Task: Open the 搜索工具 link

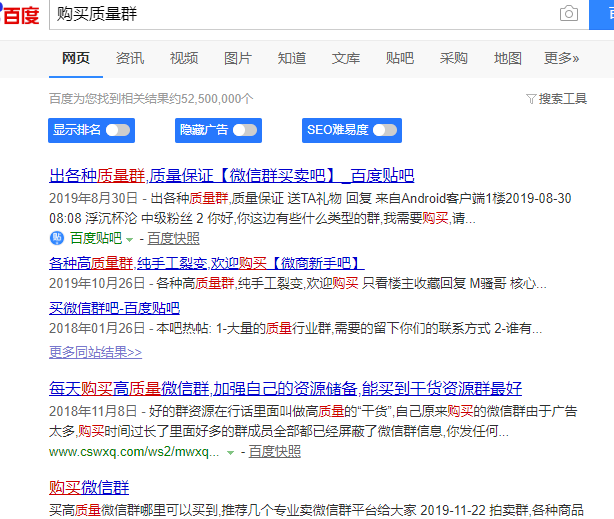Action: coord(563,99)
